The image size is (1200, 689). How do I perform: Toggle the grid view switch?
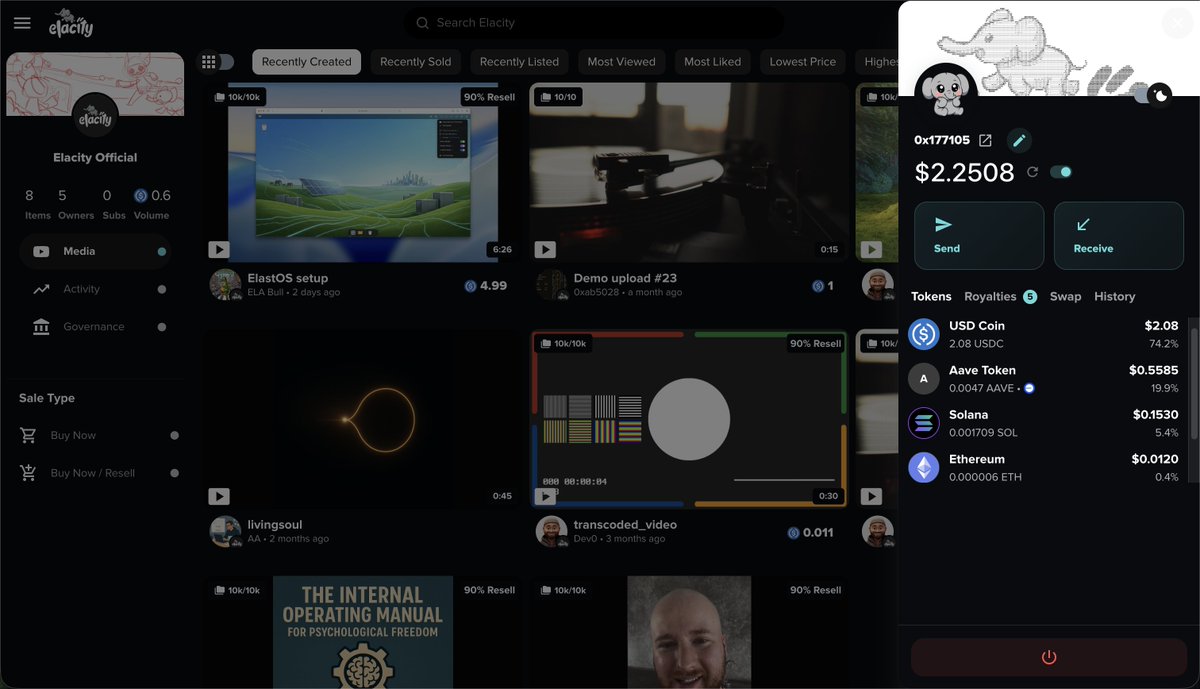(x=217, y=62)
